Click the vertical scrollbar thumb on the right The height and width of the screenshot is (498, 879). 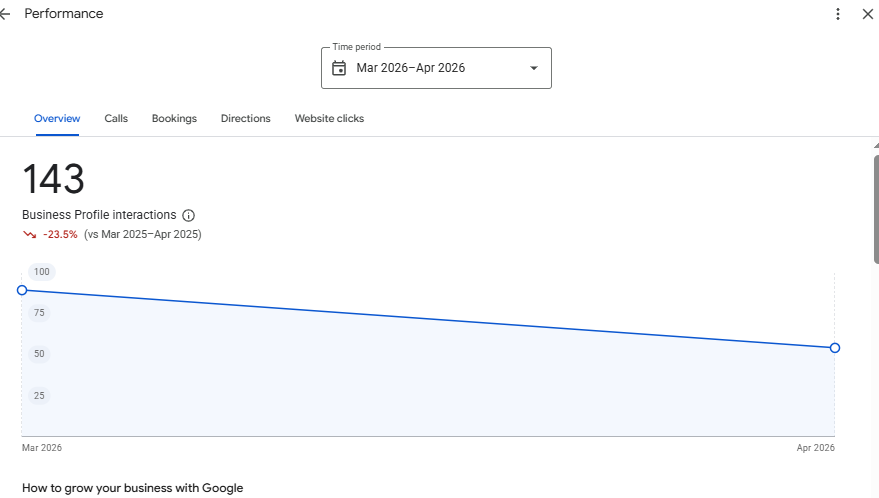point(876,209)
